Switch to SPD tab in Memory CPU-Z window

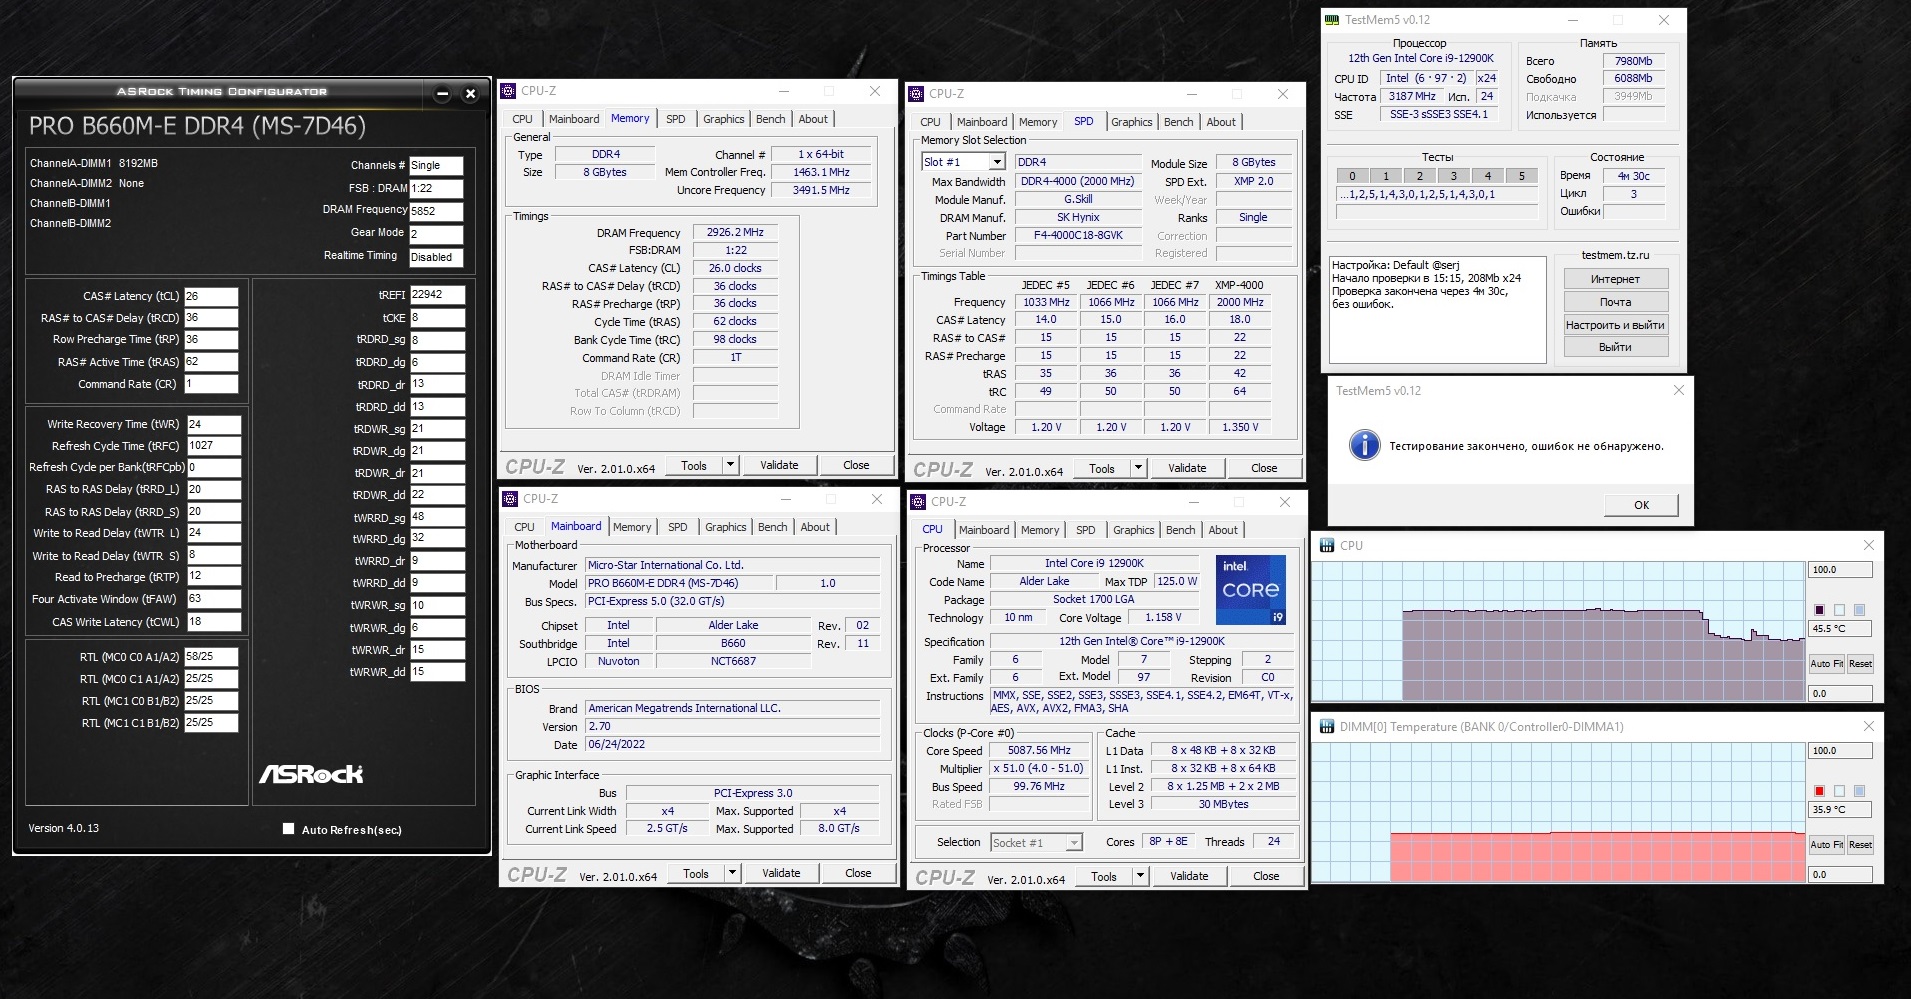pyautogui.click(x=676, y=119)
